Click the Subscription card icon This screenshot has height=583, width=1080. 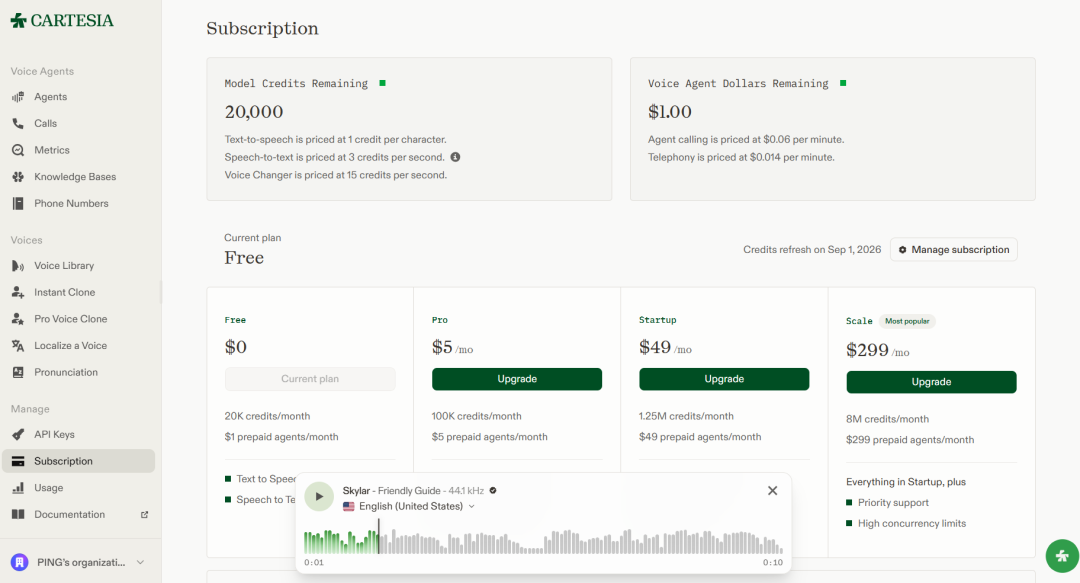[18, 461]
